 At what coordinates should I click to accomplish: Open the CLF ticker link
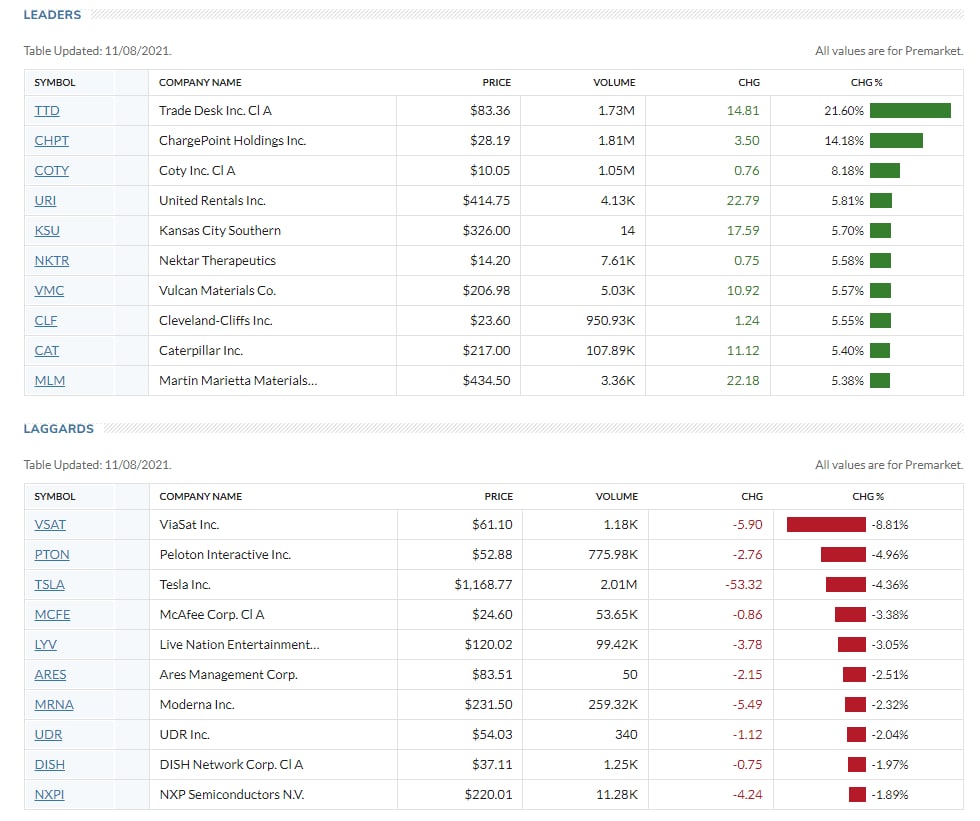pyautogui.click(x=46, y=321)
